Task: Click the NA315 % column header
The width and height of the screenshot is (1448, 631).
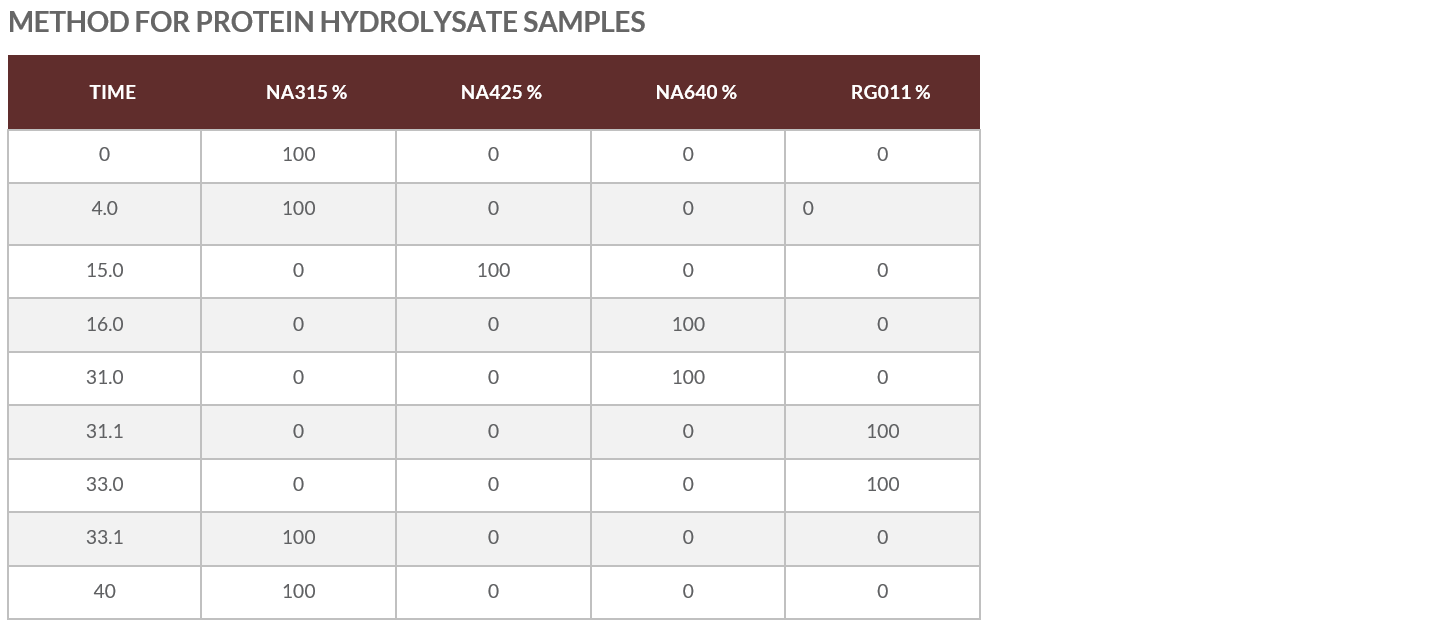Action: (306, 92)
